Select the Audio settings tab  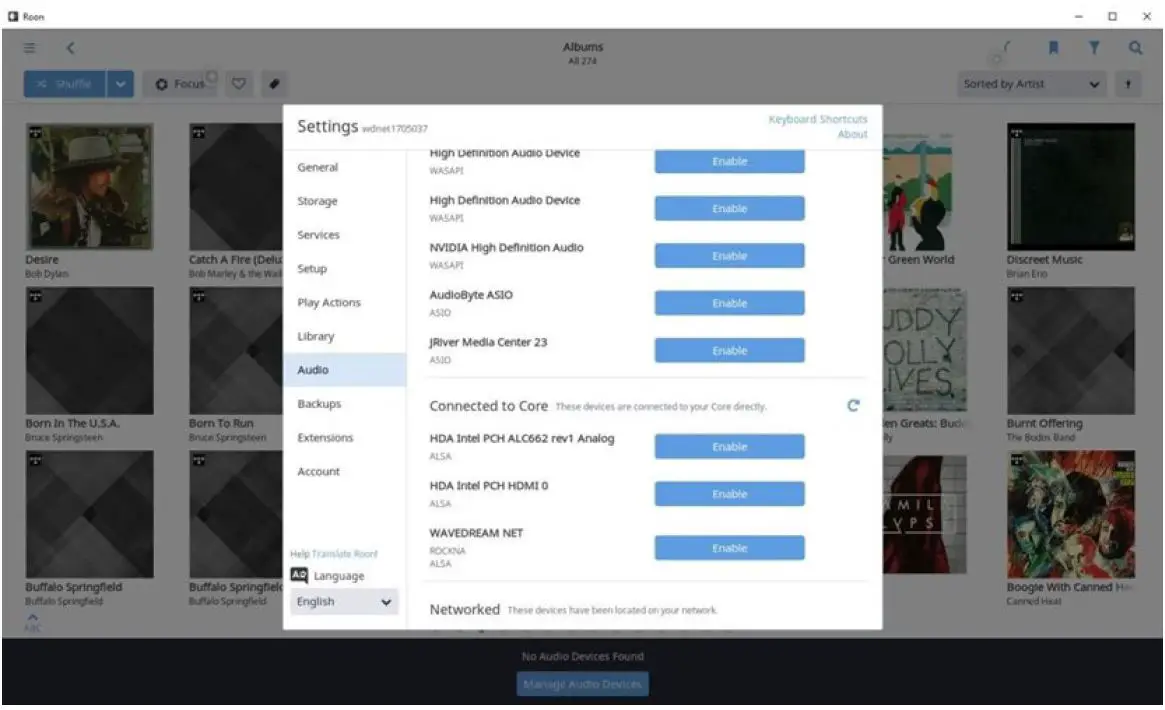click(x=344, y=370)
